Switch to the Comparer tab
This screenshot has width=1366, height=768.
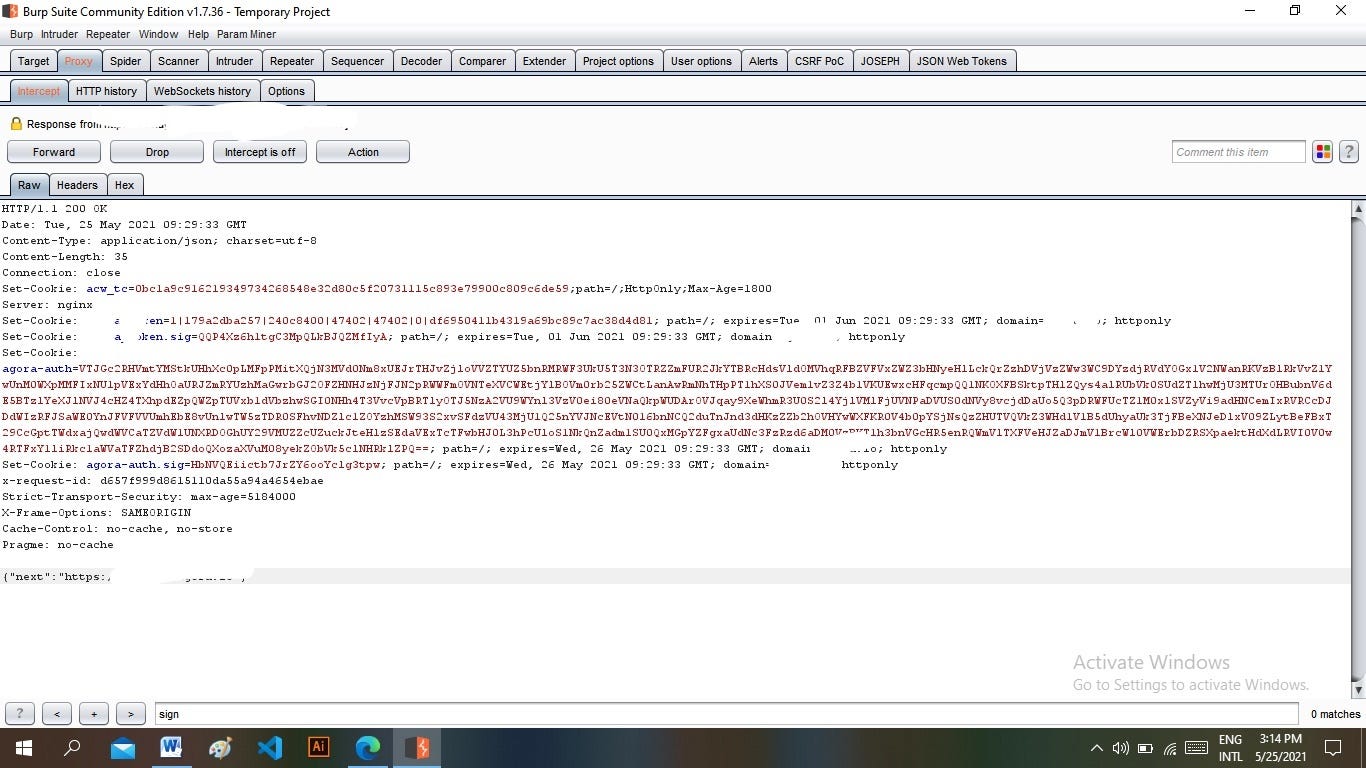482,61
